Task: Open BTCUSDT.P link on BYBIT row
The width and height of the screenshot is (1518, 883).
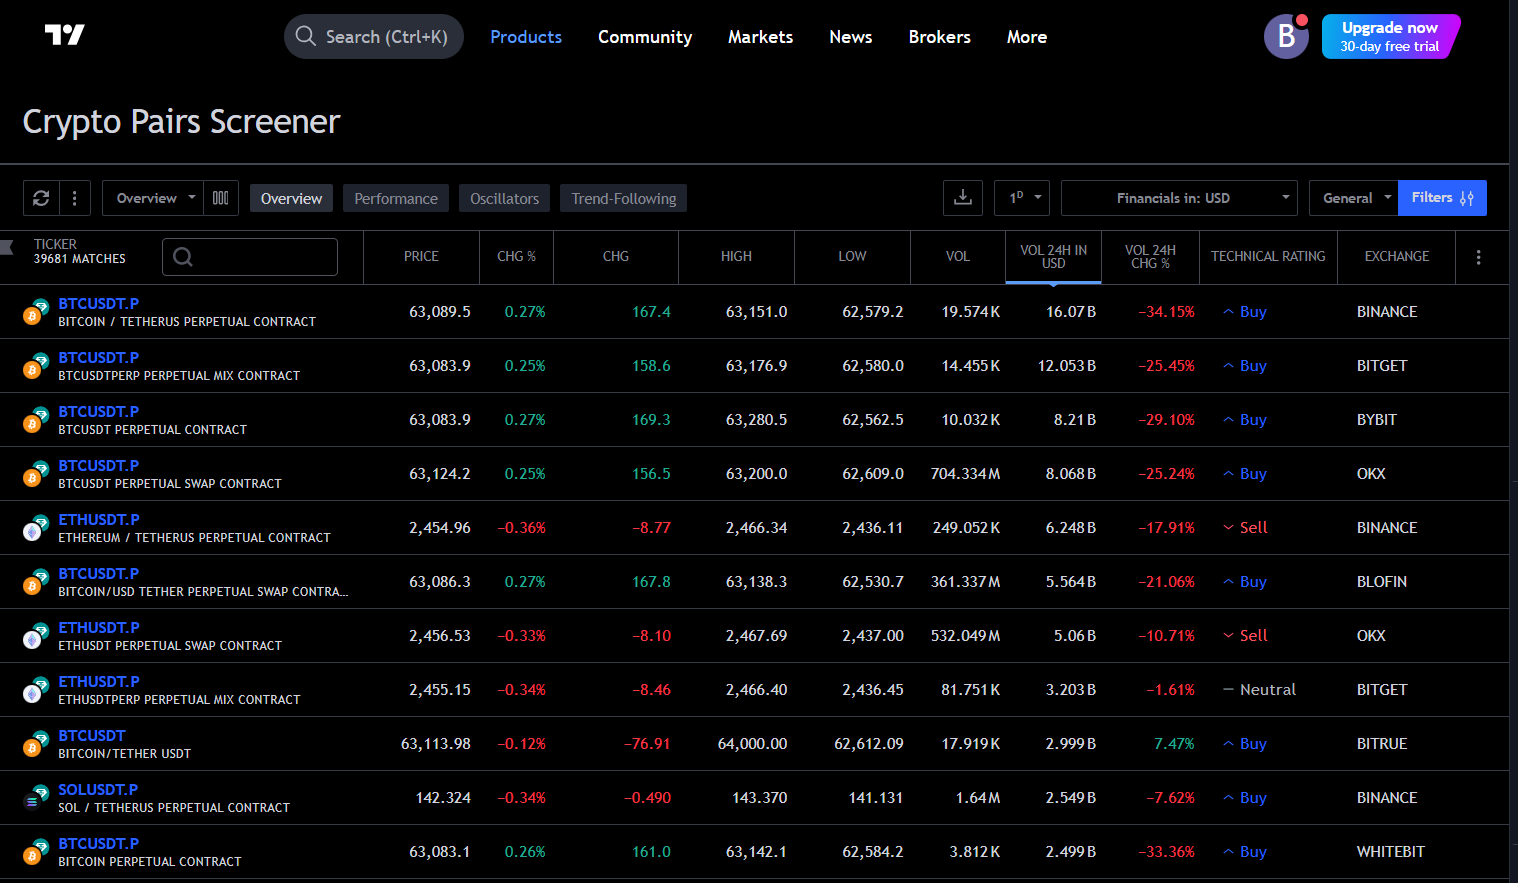Action: click(98, 412)
